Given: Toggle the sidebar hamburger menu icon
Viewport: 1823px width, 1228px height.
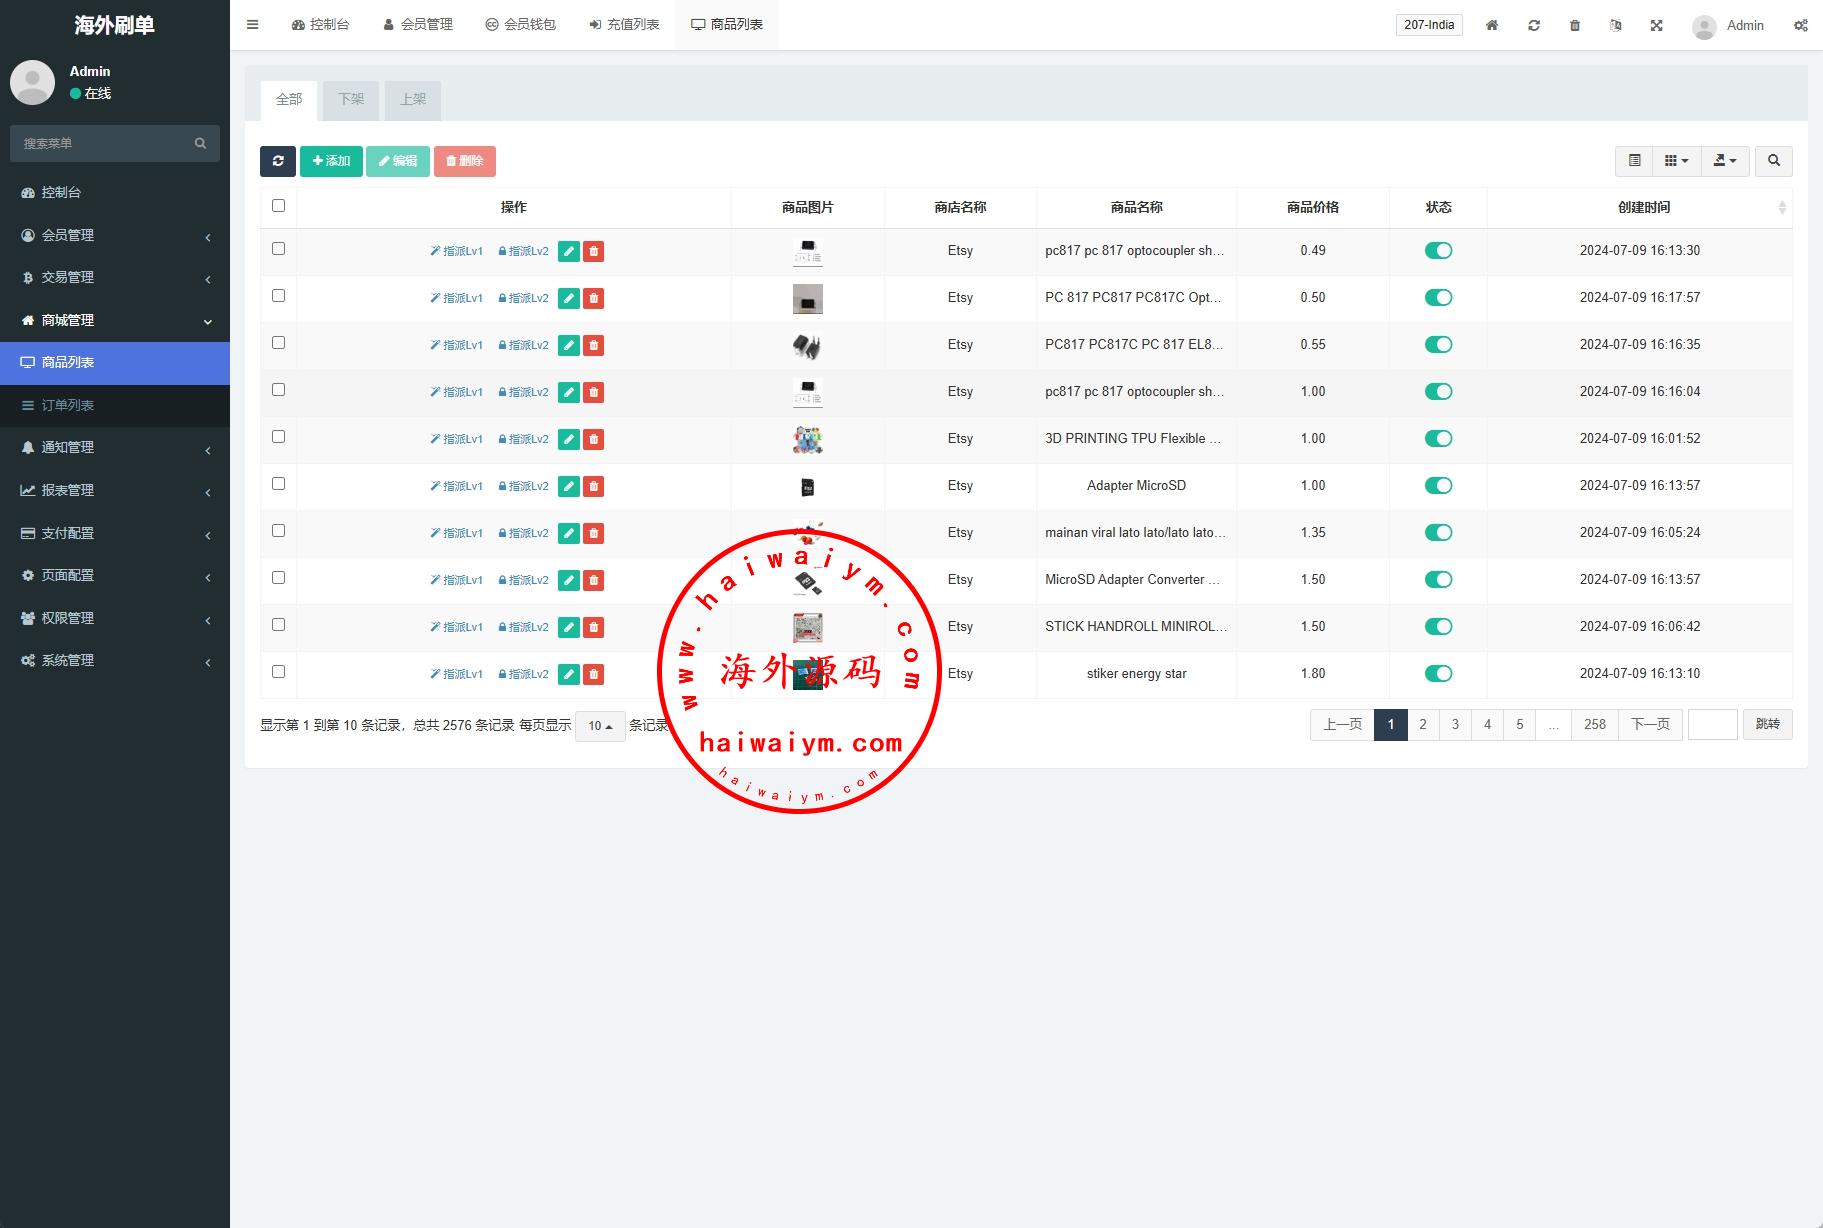Looking at the screenshot, I should [x=253, y=25].
